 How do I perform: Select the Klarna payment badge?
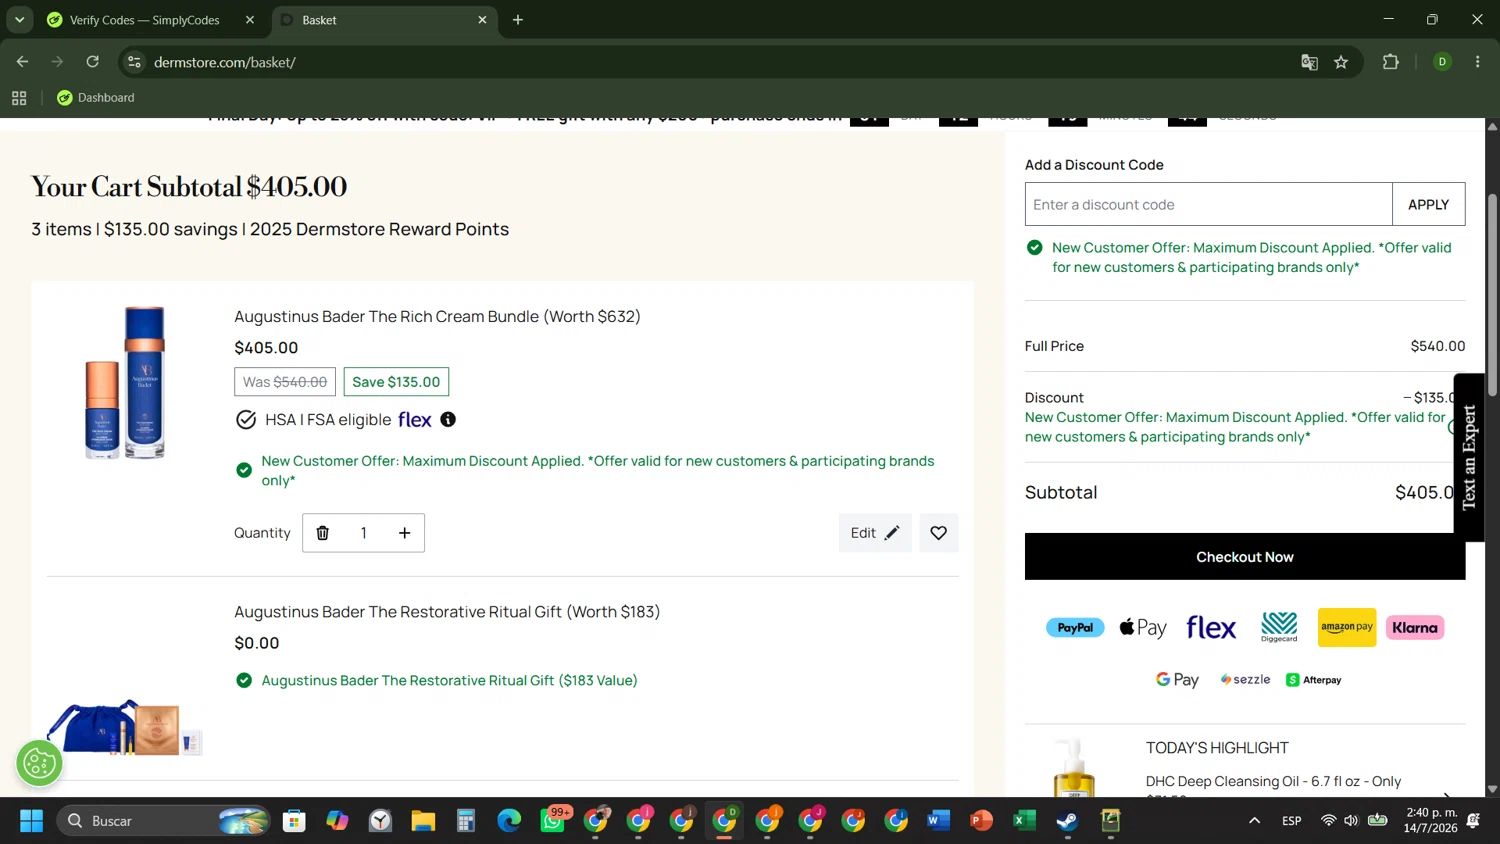(x=1414, y=628)
